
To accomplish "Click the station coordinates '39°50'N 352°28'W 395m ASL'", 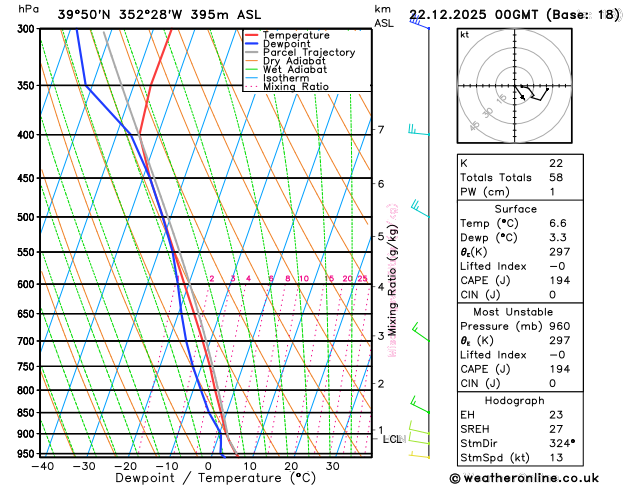I will pyautogui.click(x=159, y=15).
